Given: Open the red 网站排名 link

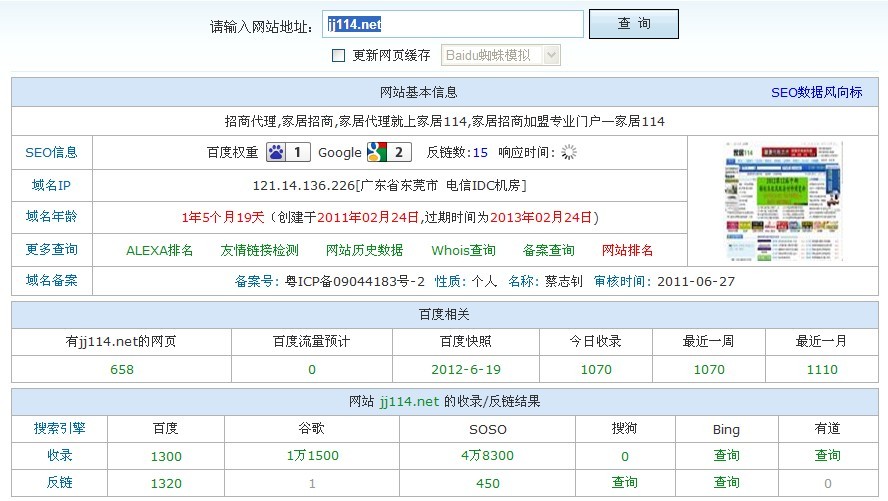Looking at the screenshot, I should (627, 250).
